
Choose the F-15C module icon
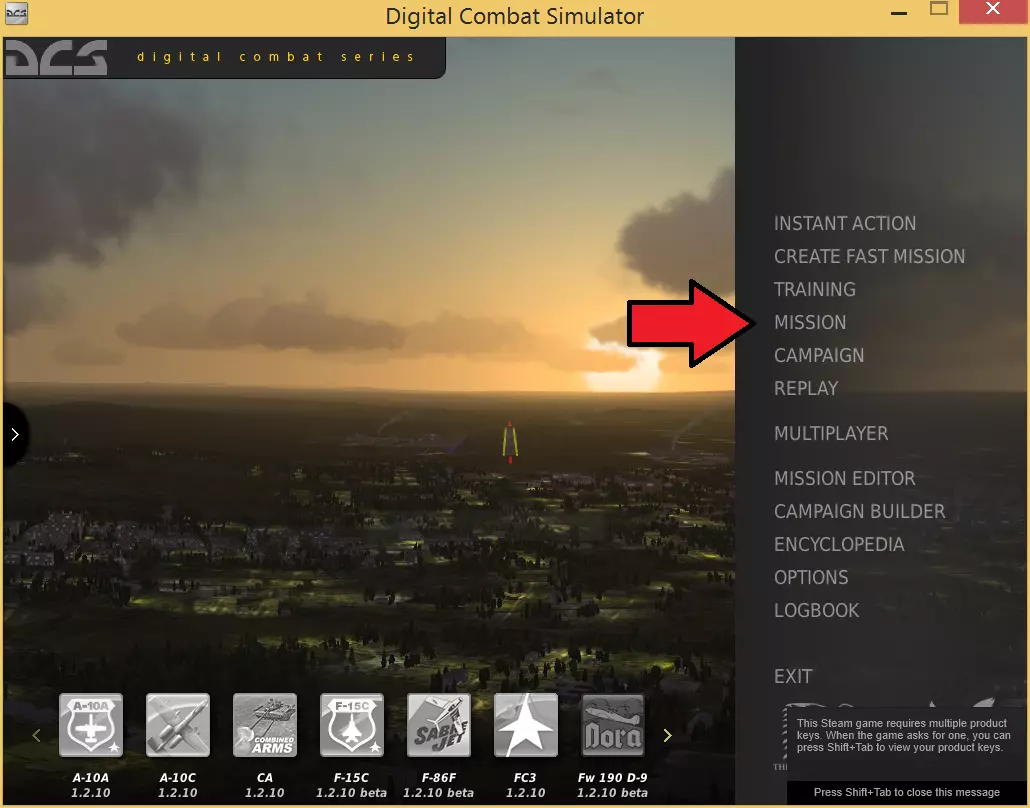[x=351, y=725]
